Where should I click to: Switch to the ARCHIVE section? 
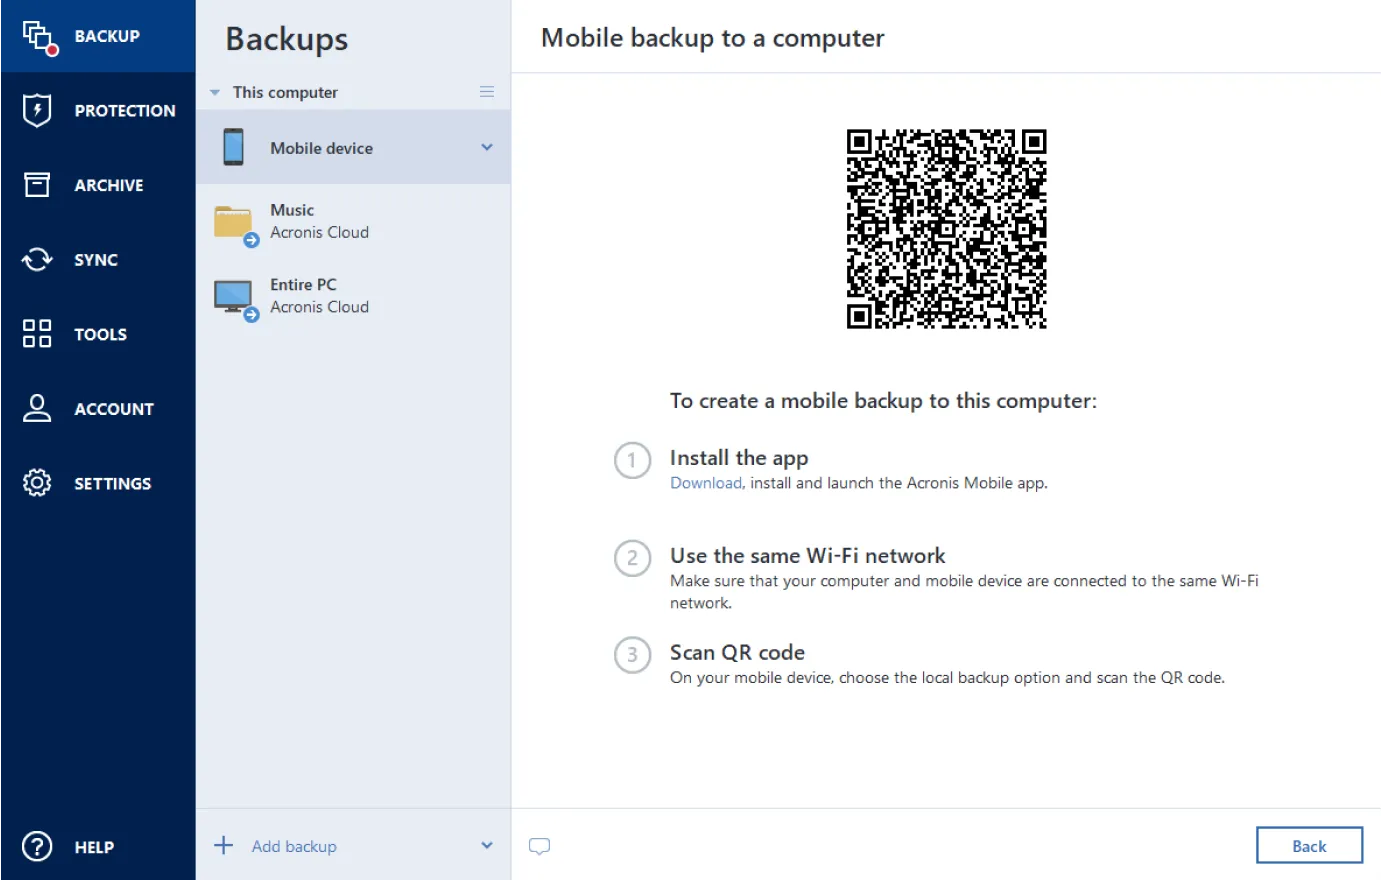click(x=109, y=185)
